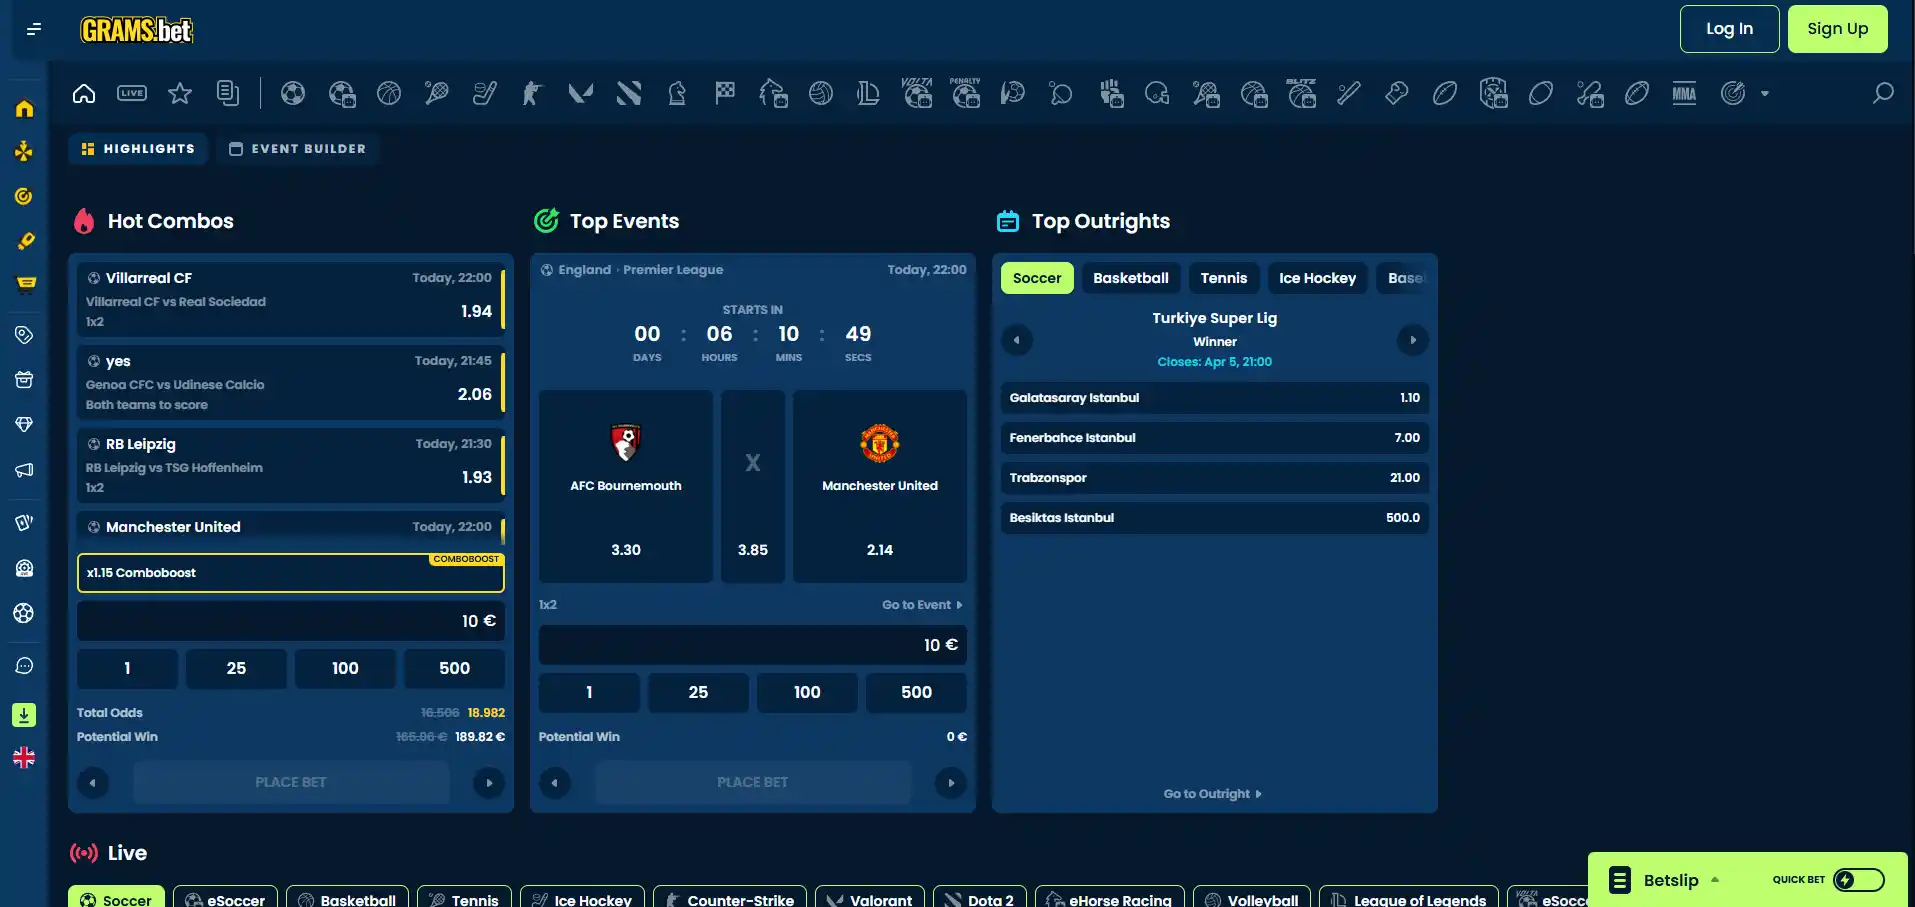
Task: Select the Ice Hockey stick icon
Action: [485, 93]
